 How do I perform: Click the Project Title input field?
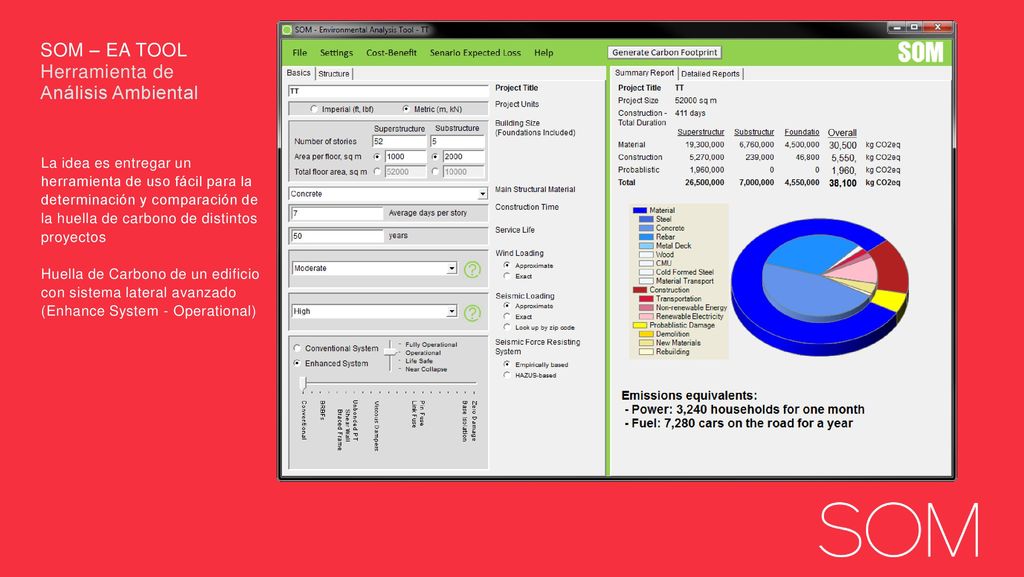[389, 91]
